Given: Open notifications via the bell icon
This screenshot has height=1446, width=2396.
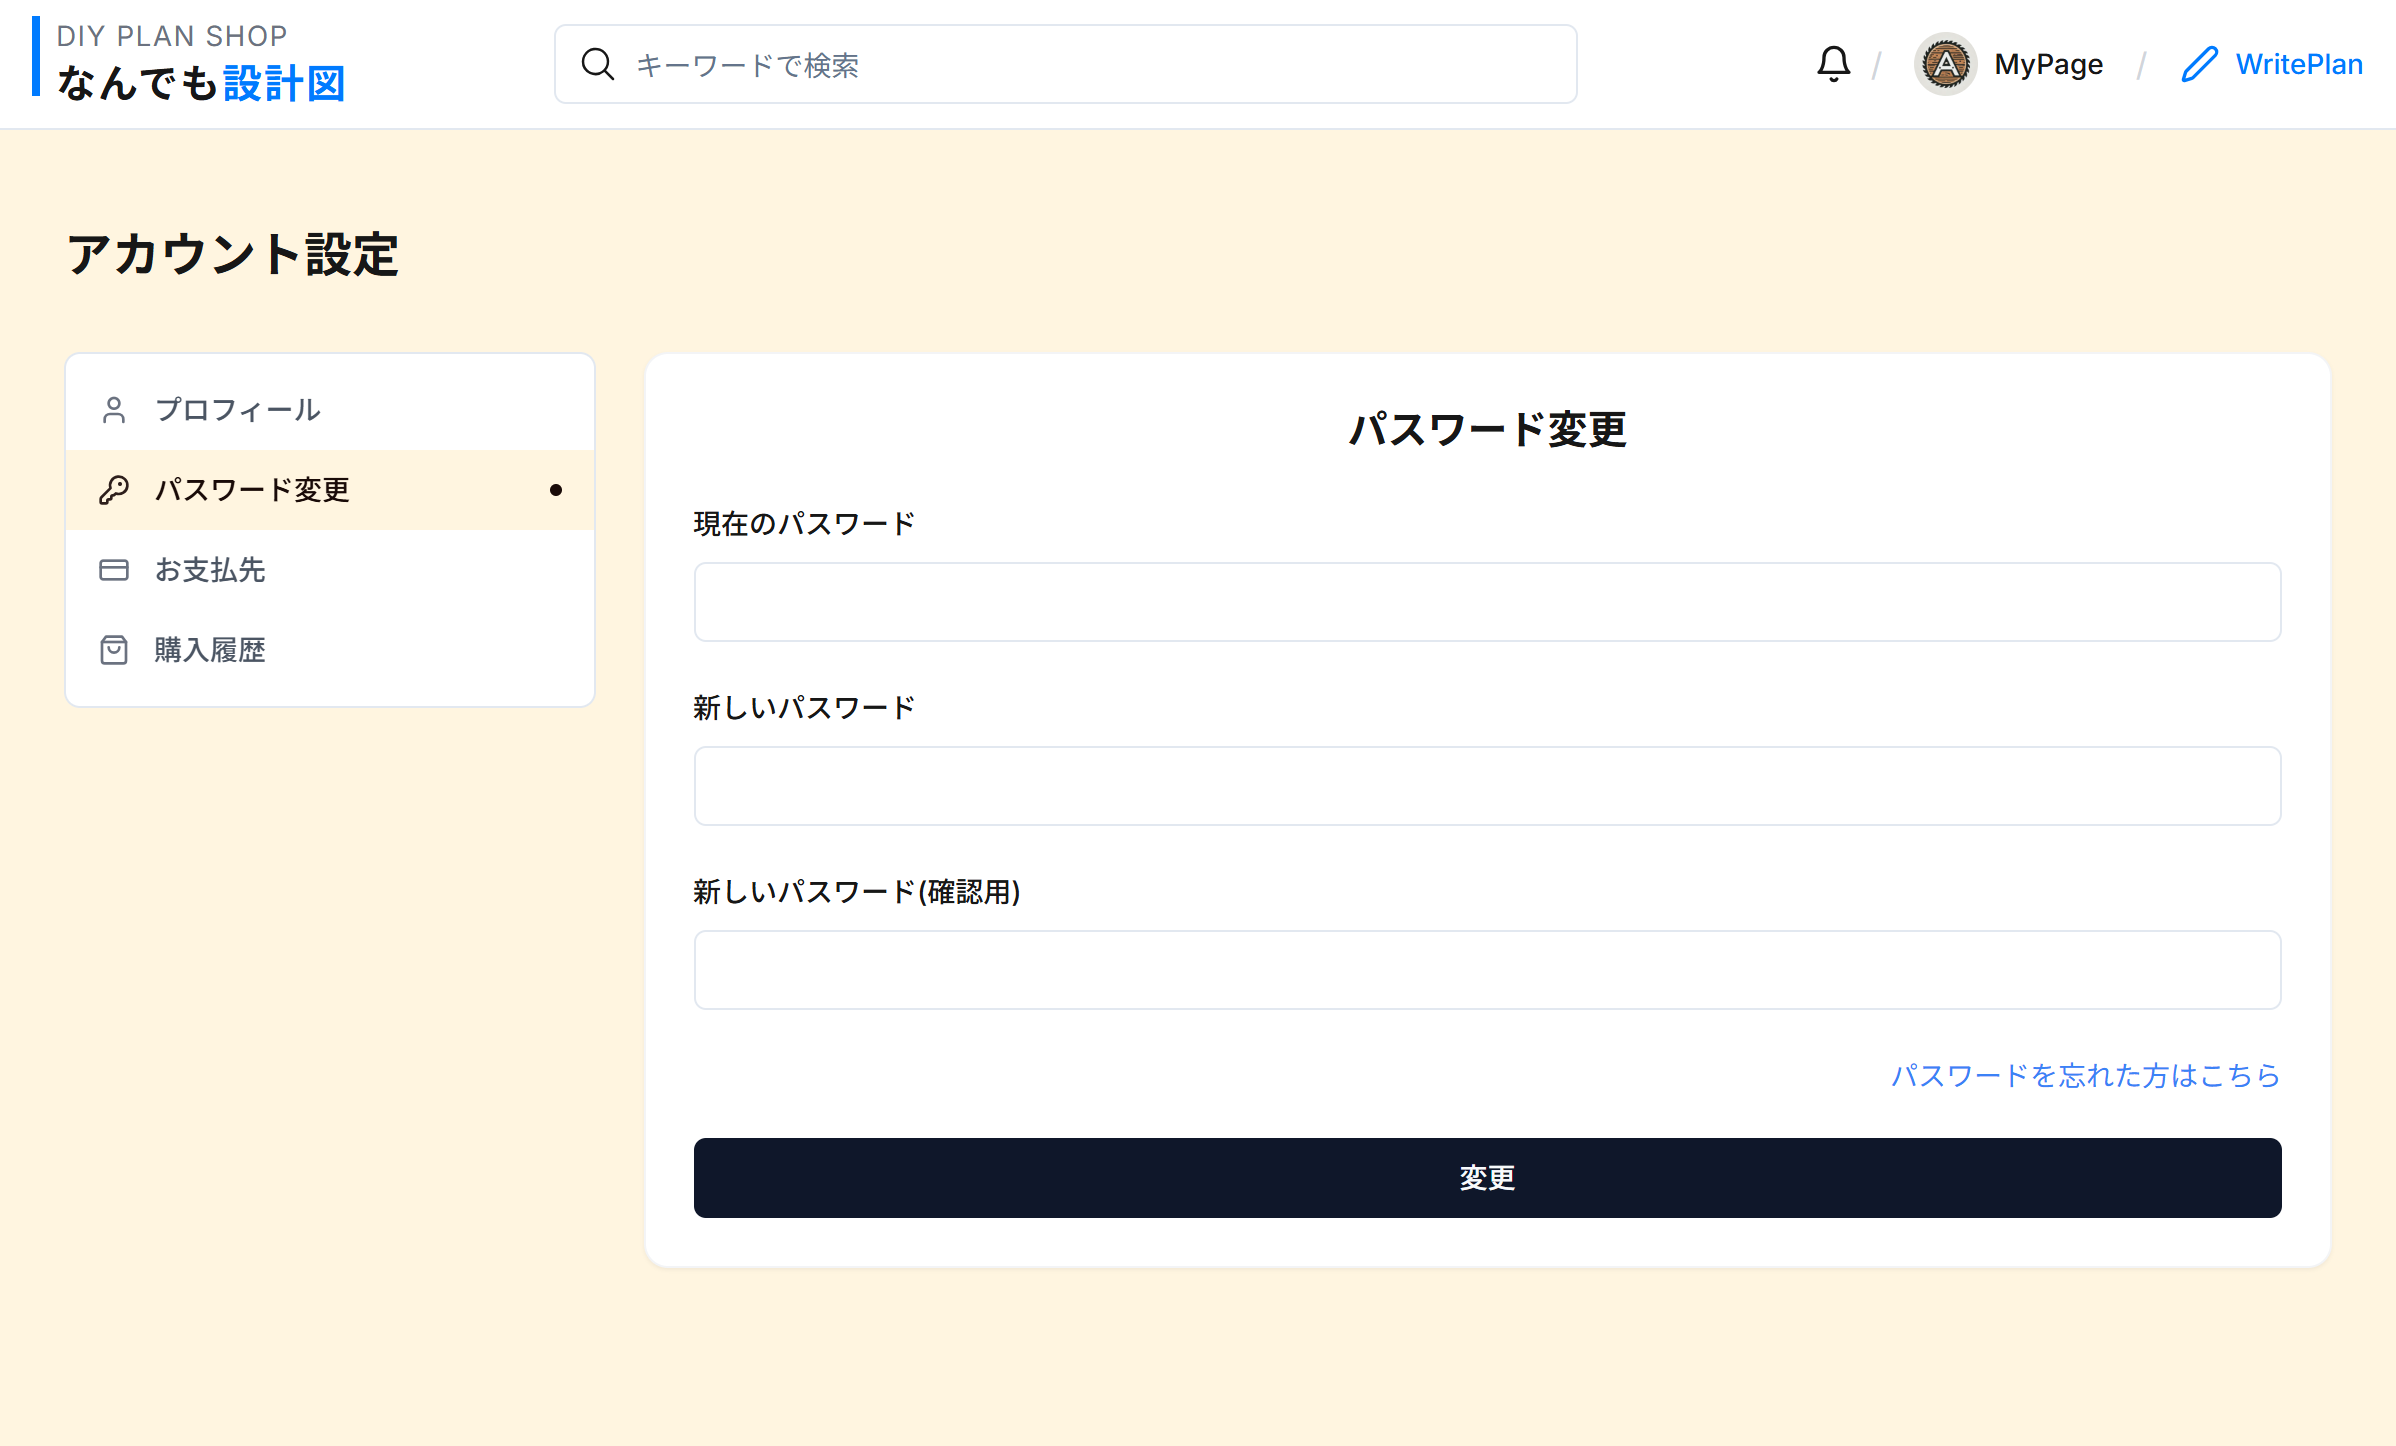Looking at the screenshot, I should 1833,64.
